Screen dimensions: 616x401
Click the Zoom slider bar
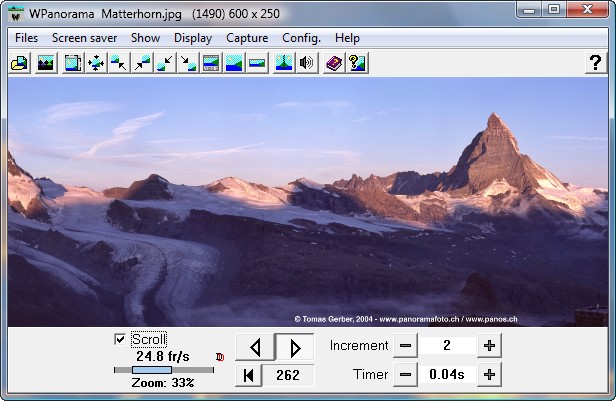click(164, 370)
